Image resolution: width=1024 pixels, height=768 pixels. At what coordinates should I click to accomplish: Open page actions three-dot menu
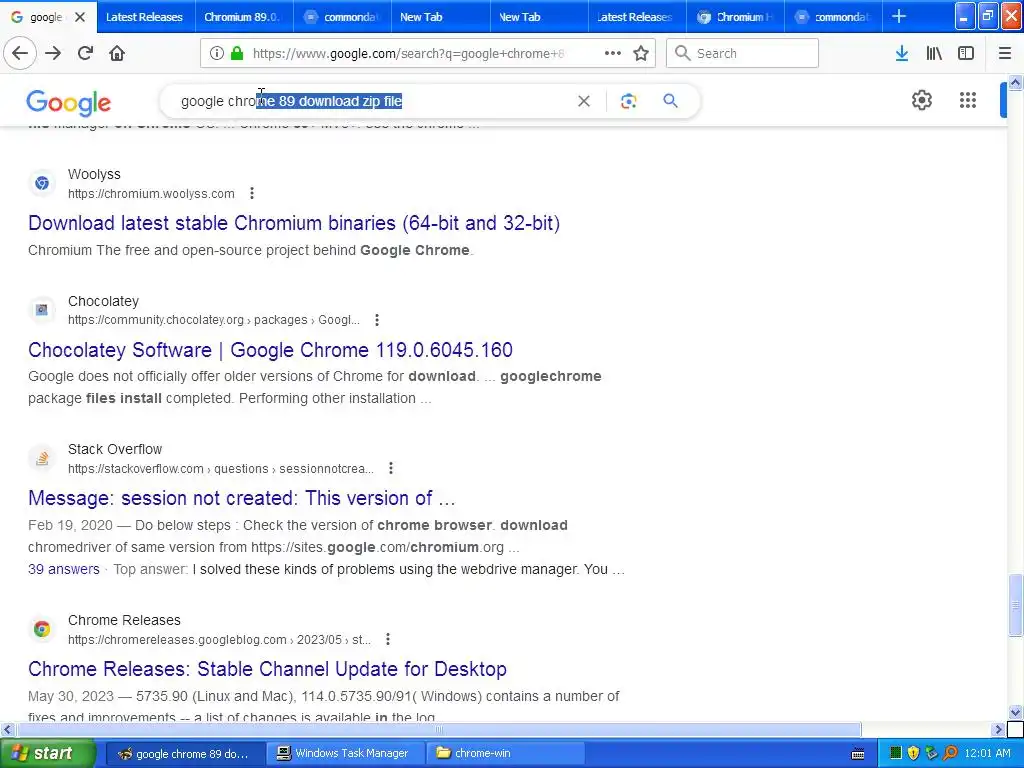pyautogui.click(x=613, y=53)
